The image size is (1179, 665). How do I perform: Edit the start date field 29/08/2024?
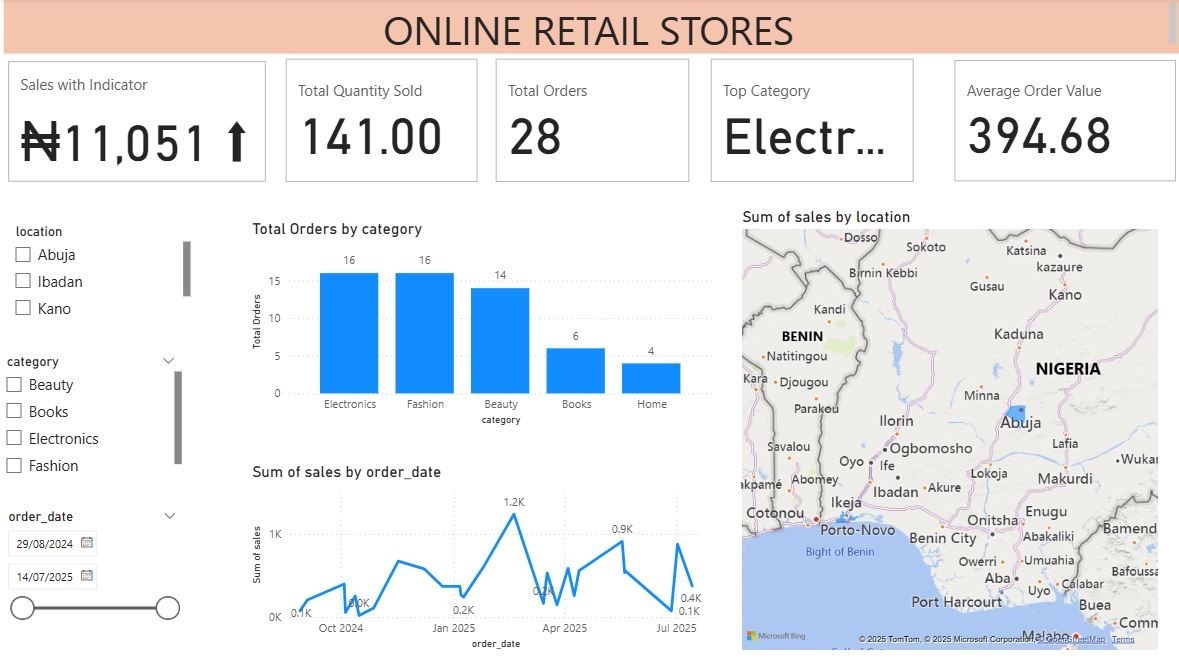44,543
